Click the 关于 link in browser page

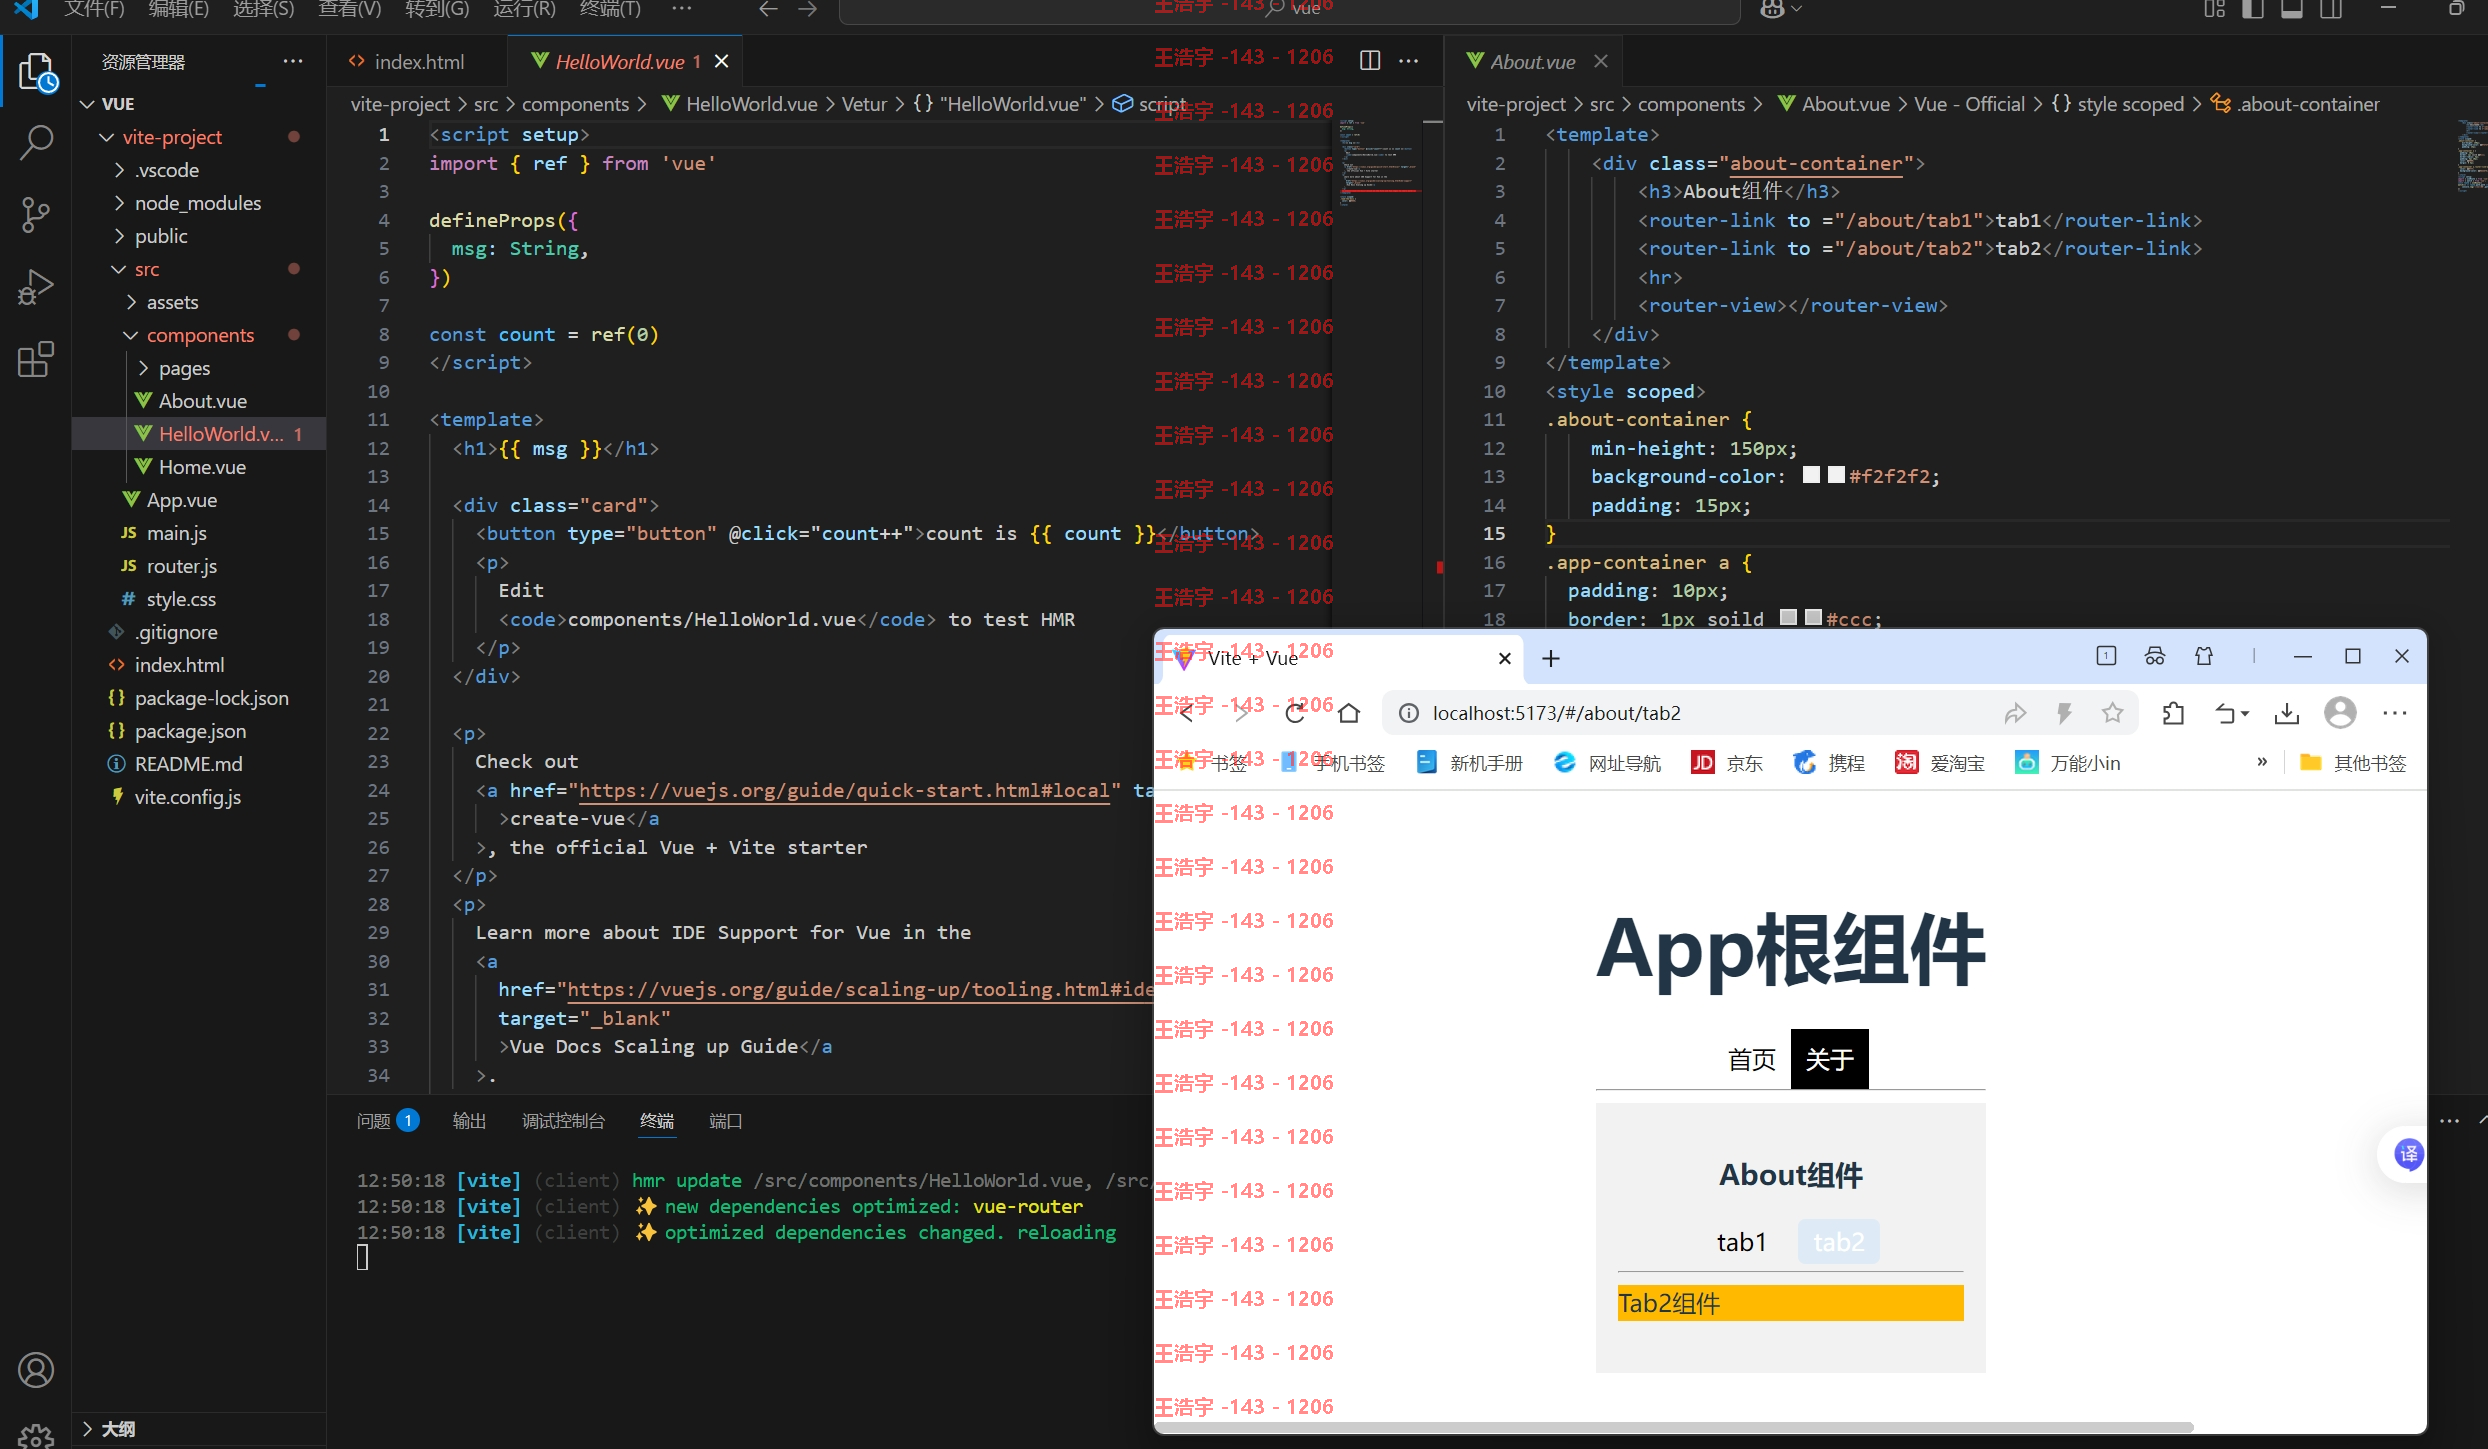point(1829,1059)
